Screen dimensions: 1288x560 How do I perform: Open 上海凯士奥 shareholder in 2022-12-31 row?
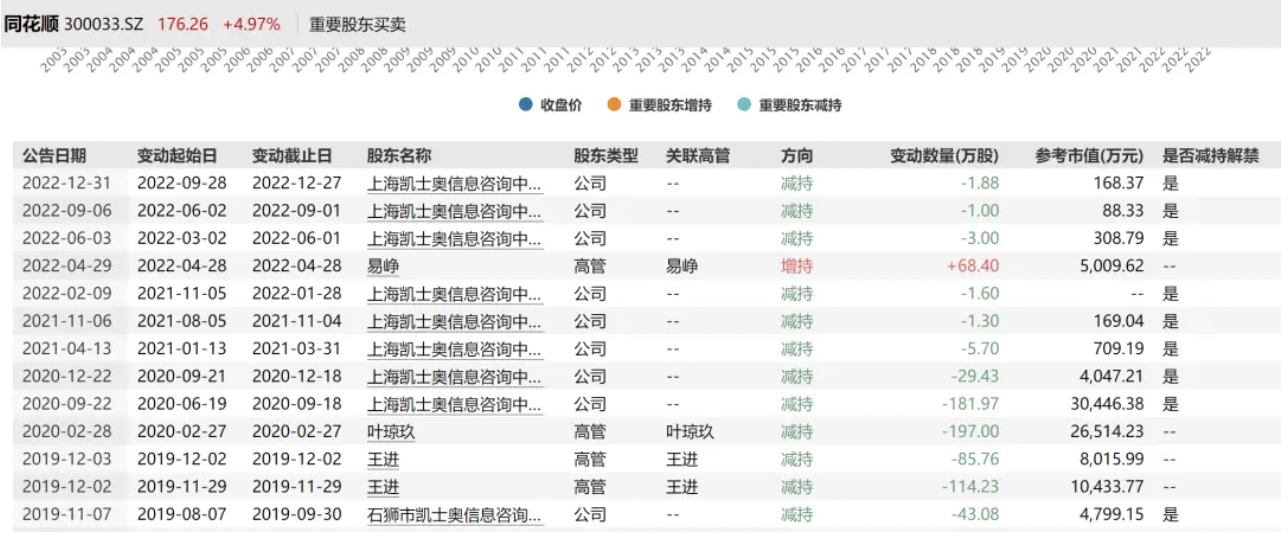(x=454, y=183)
